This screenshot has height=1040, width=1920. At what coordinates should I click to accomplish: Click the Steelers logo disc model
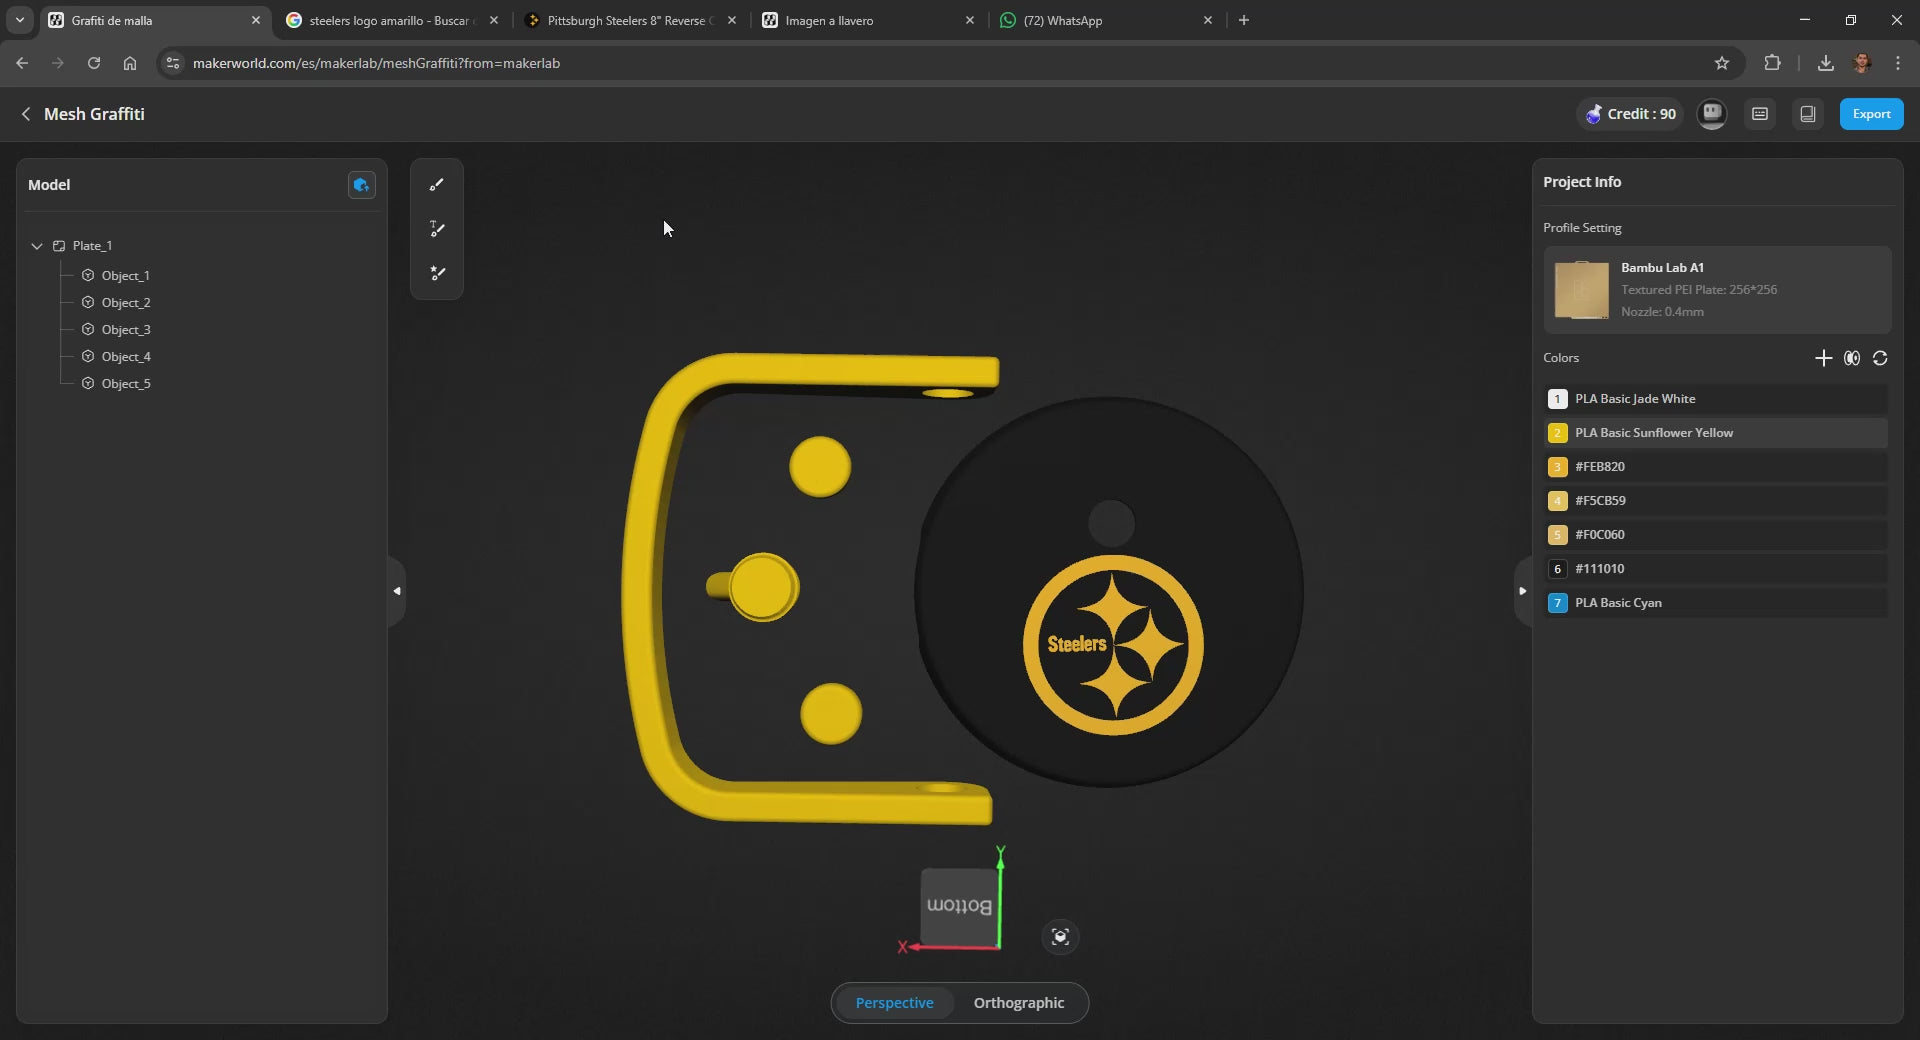pyautogui.click(x=1110, y=592)
